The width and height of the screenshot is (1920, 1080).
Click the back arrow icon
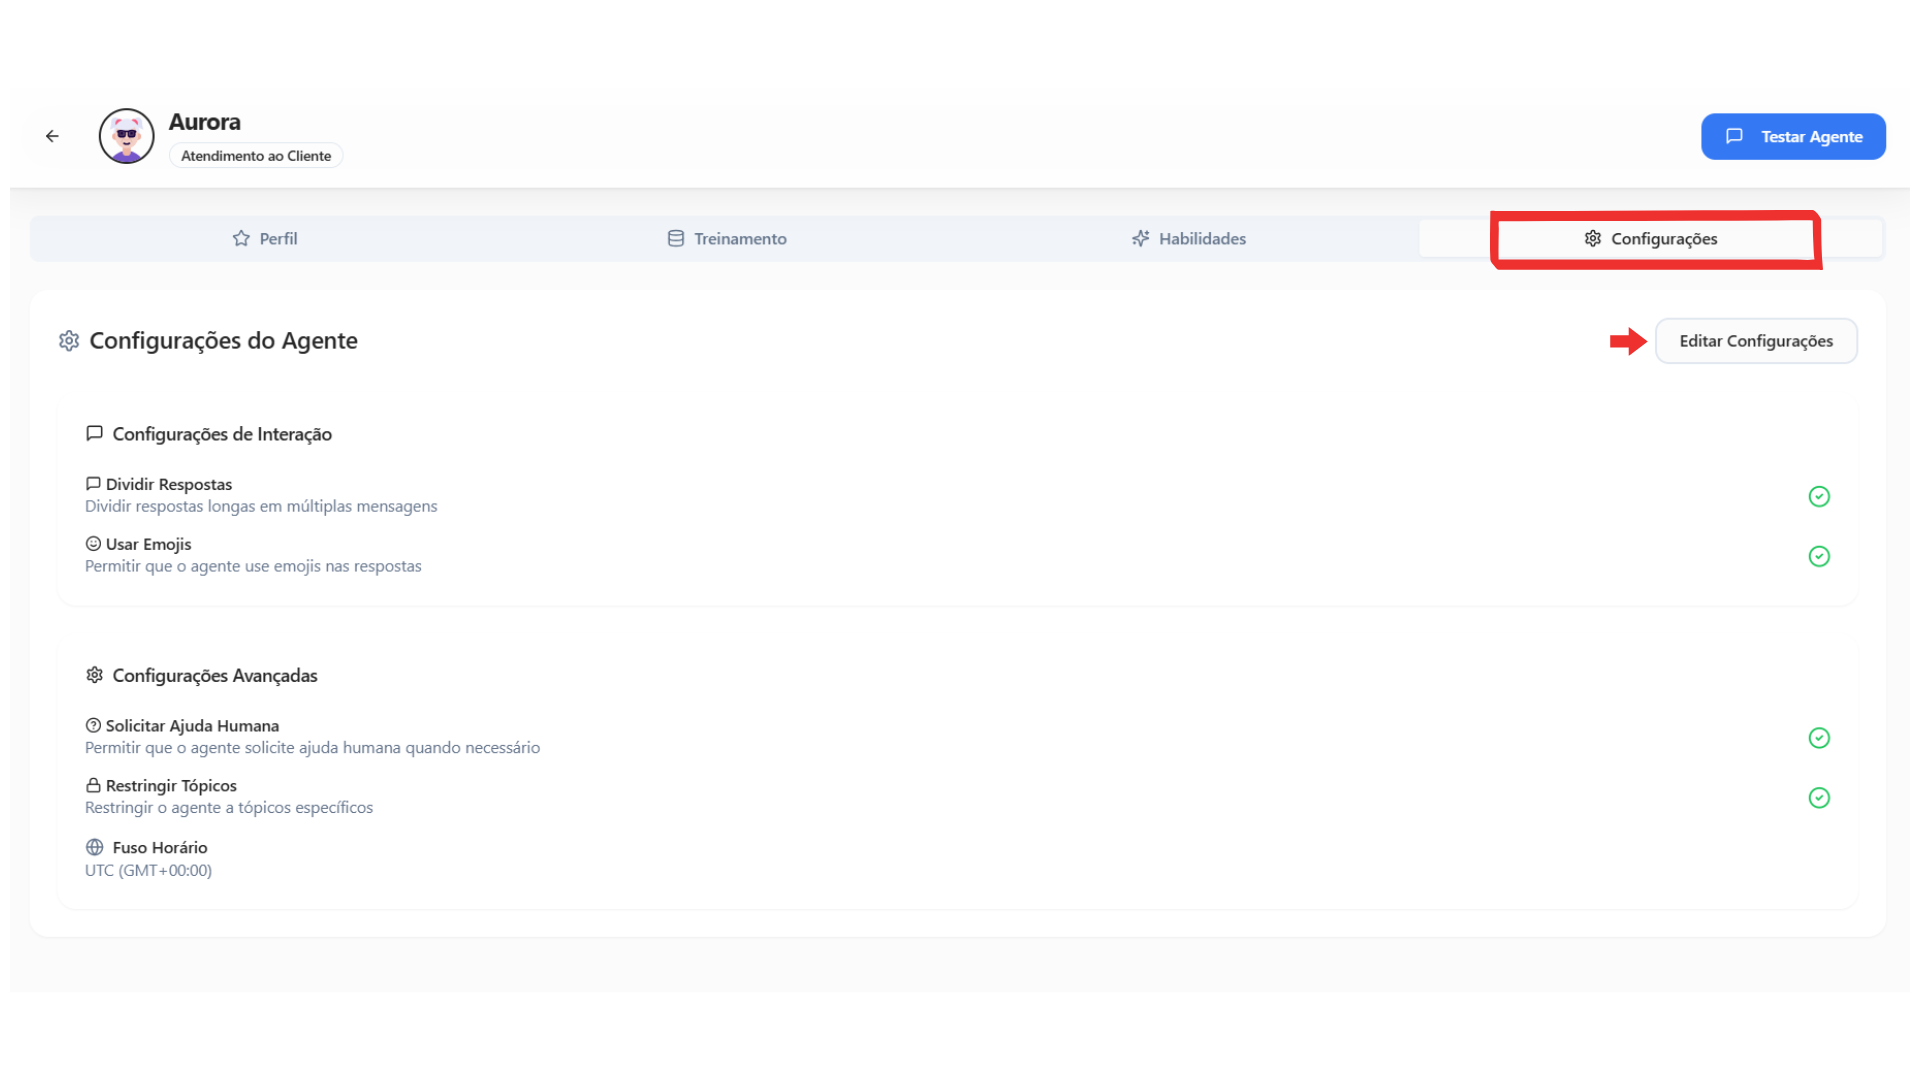(52, 136)
